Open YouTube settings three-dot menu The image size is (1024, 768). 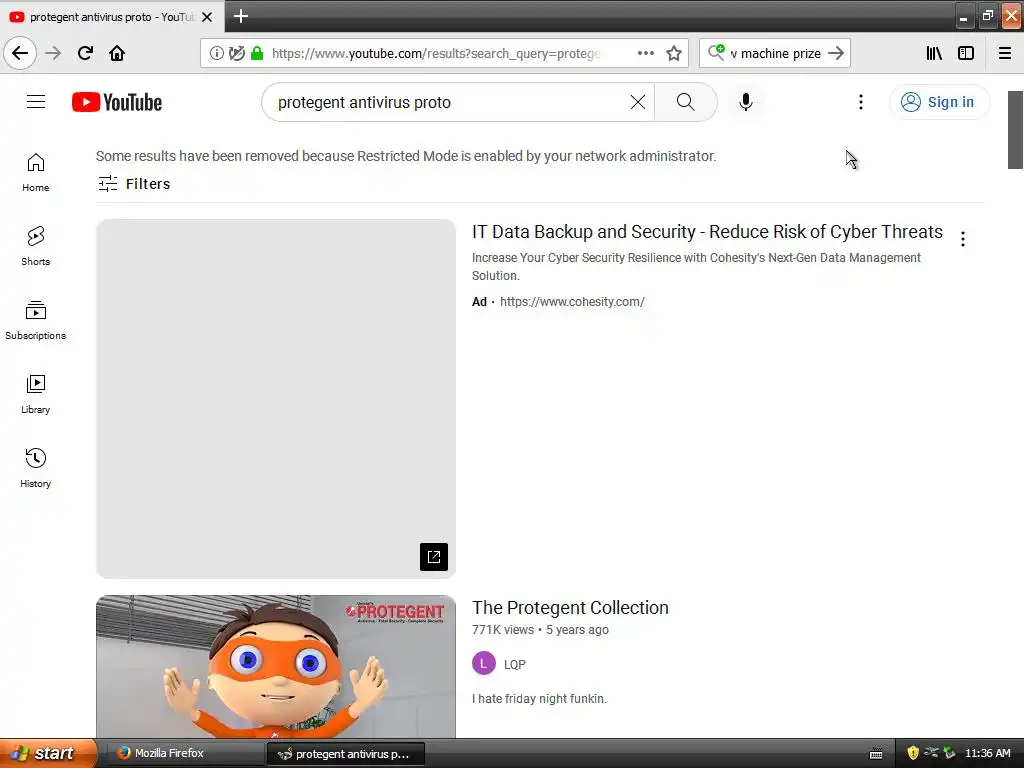point(861,102)
